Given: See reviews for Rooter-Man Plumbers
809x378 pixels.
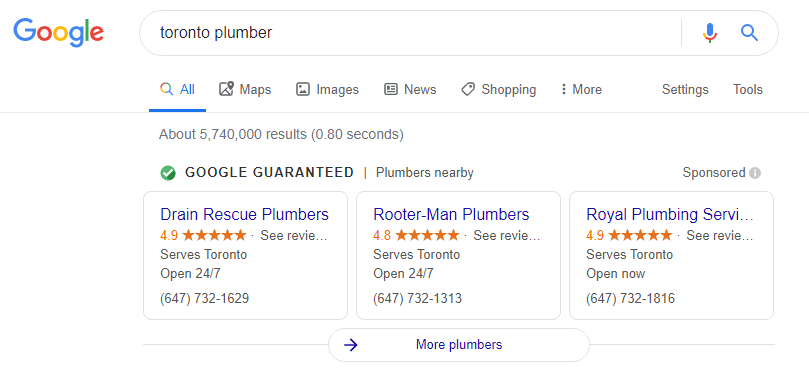Looking at the screenshot, I should coord(507,236).
